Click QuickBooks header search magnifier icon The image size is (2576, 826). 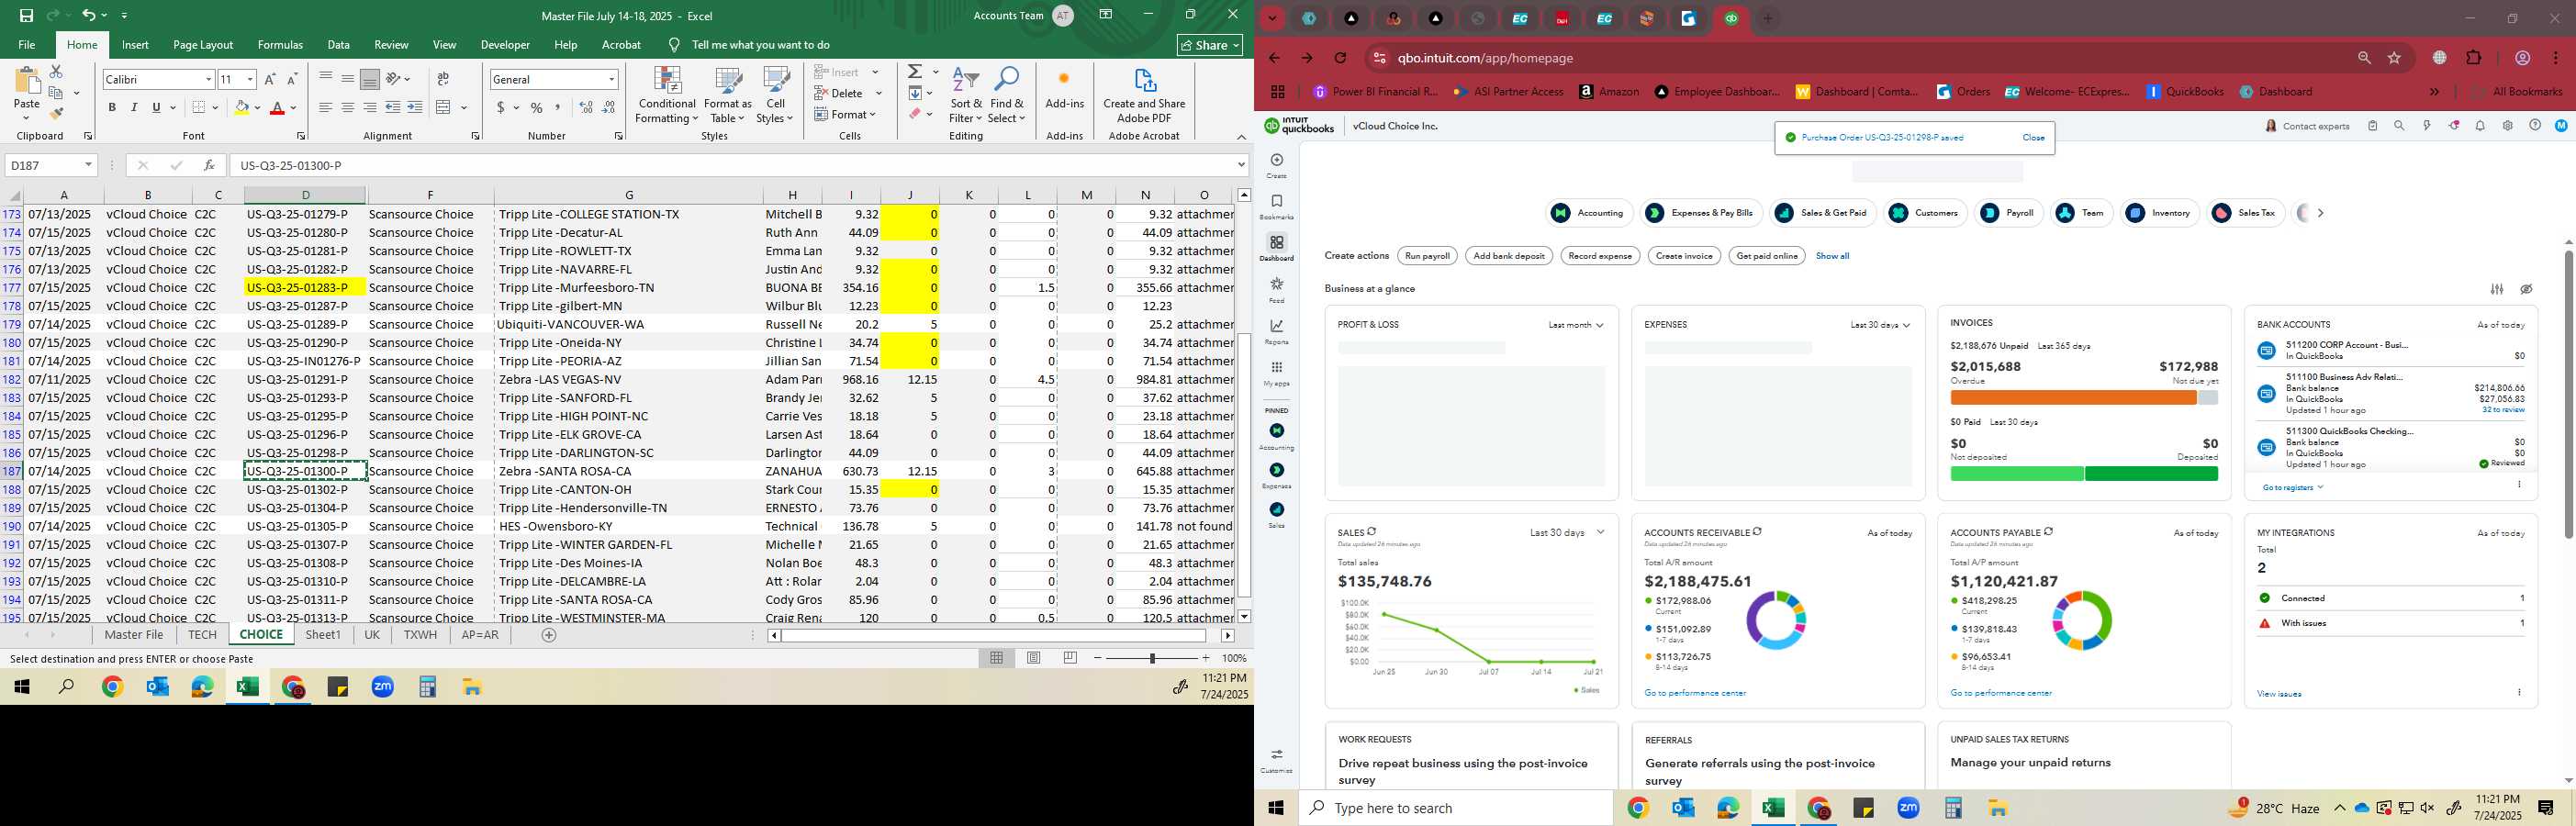2399,126
